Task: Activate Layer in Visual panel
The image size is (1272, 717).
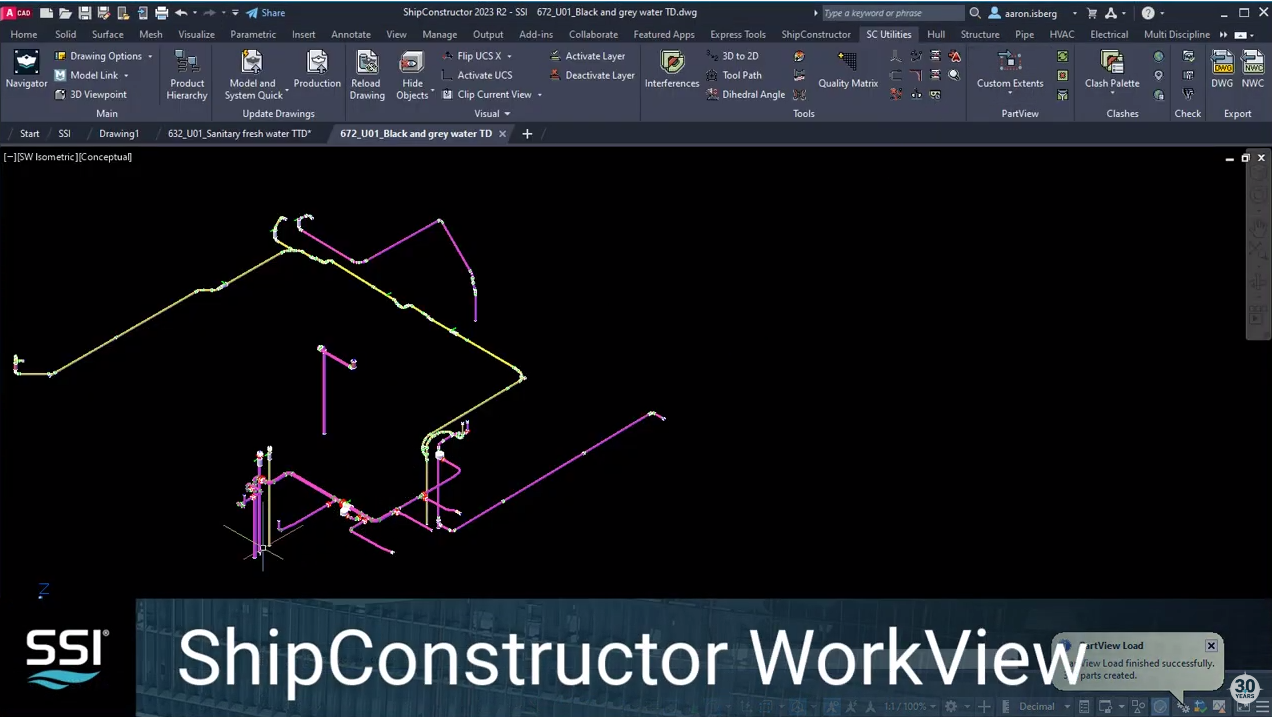Action: pyautogui.click(x=587, y=56)
